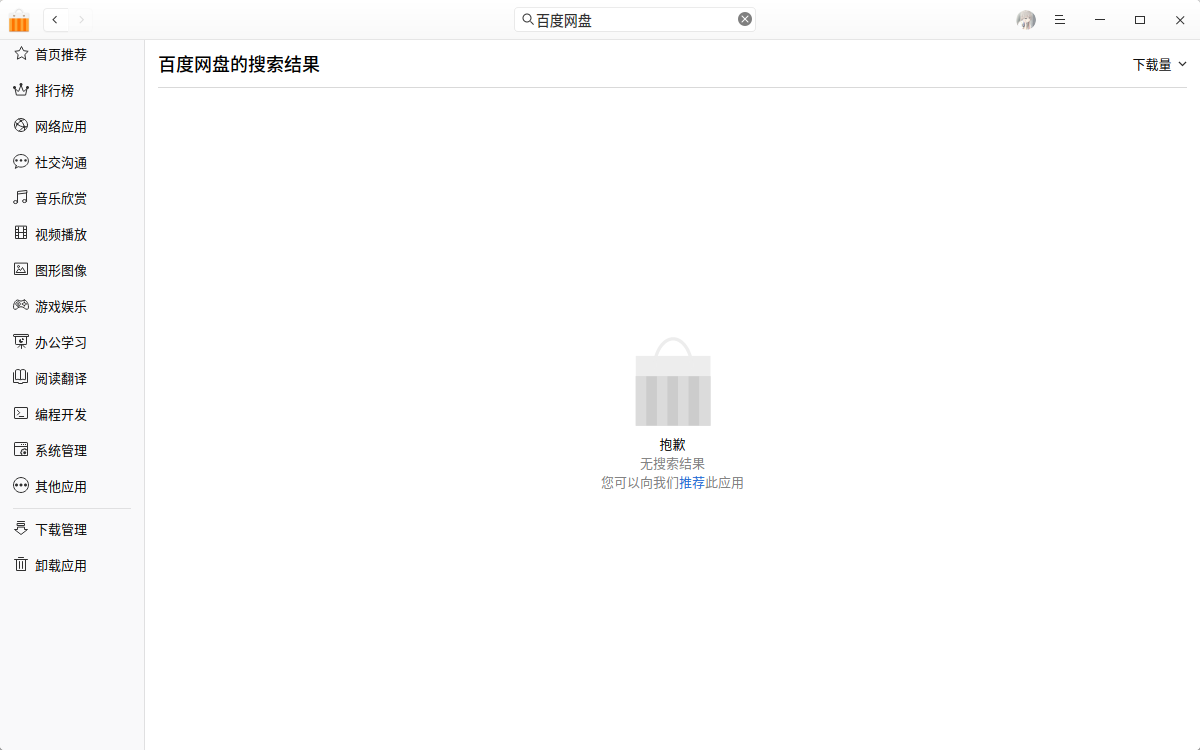Open the hamburger main menu
The height and width of the screenshot is (750, 1200).
coord(1060,20)
